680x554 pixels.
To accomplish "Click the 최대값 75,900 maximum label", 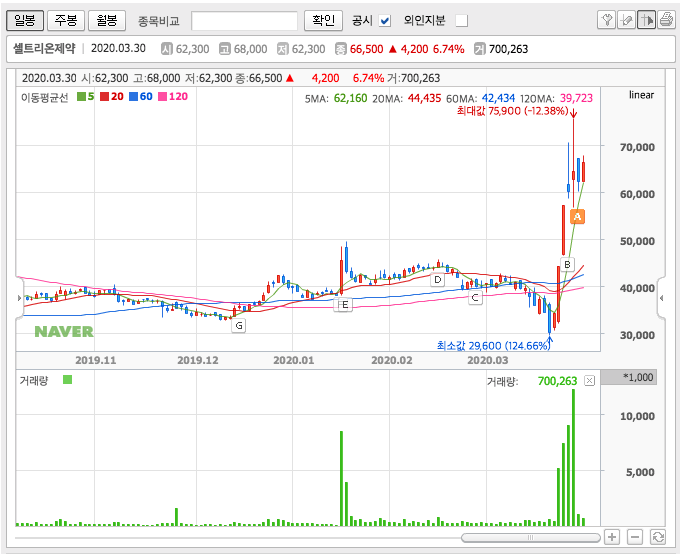I will [512, 111].
